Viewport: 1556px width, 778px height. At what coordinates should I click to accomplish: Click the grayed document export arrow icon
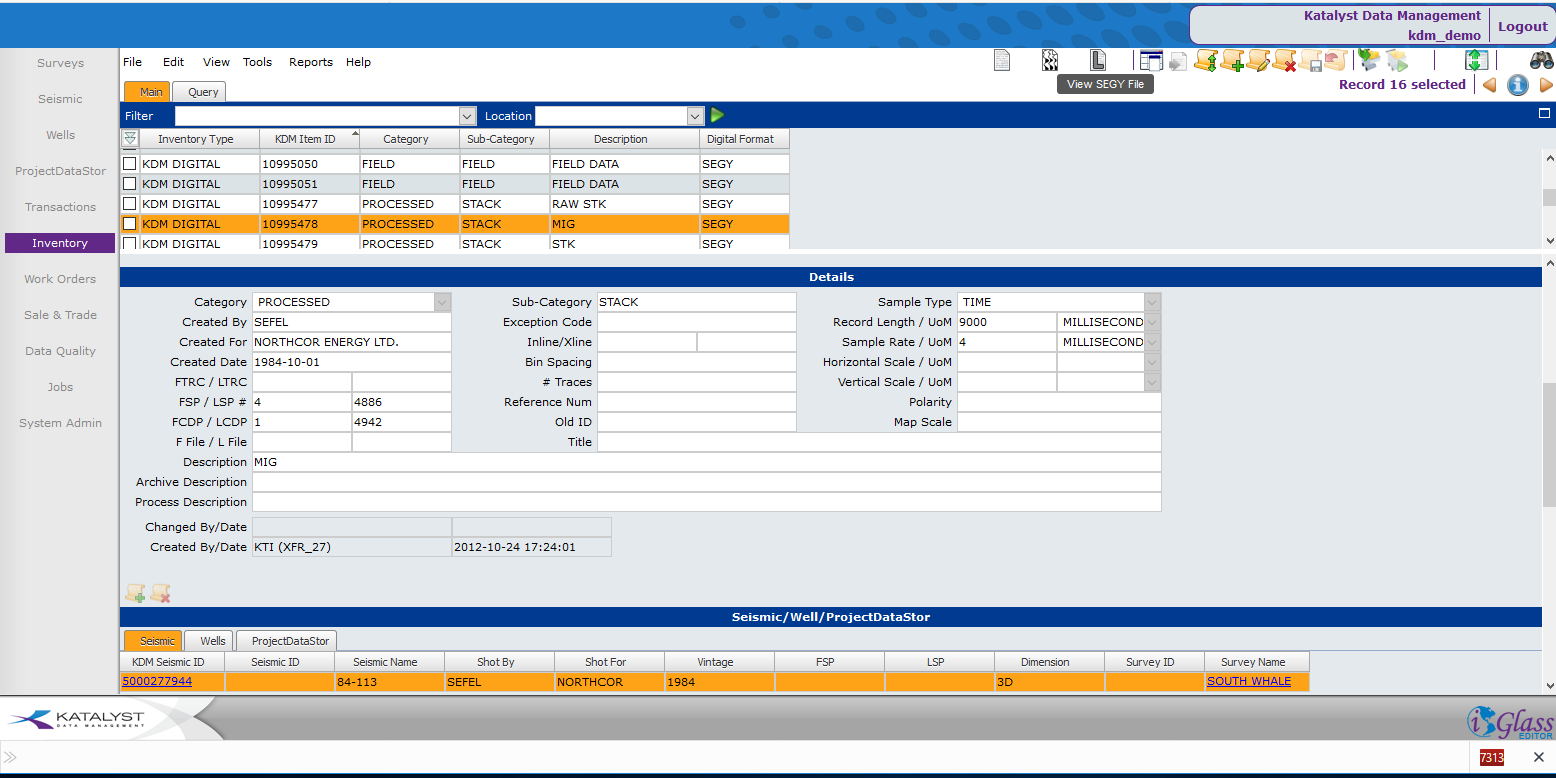pyautogui.click(x=1178, y=61)
